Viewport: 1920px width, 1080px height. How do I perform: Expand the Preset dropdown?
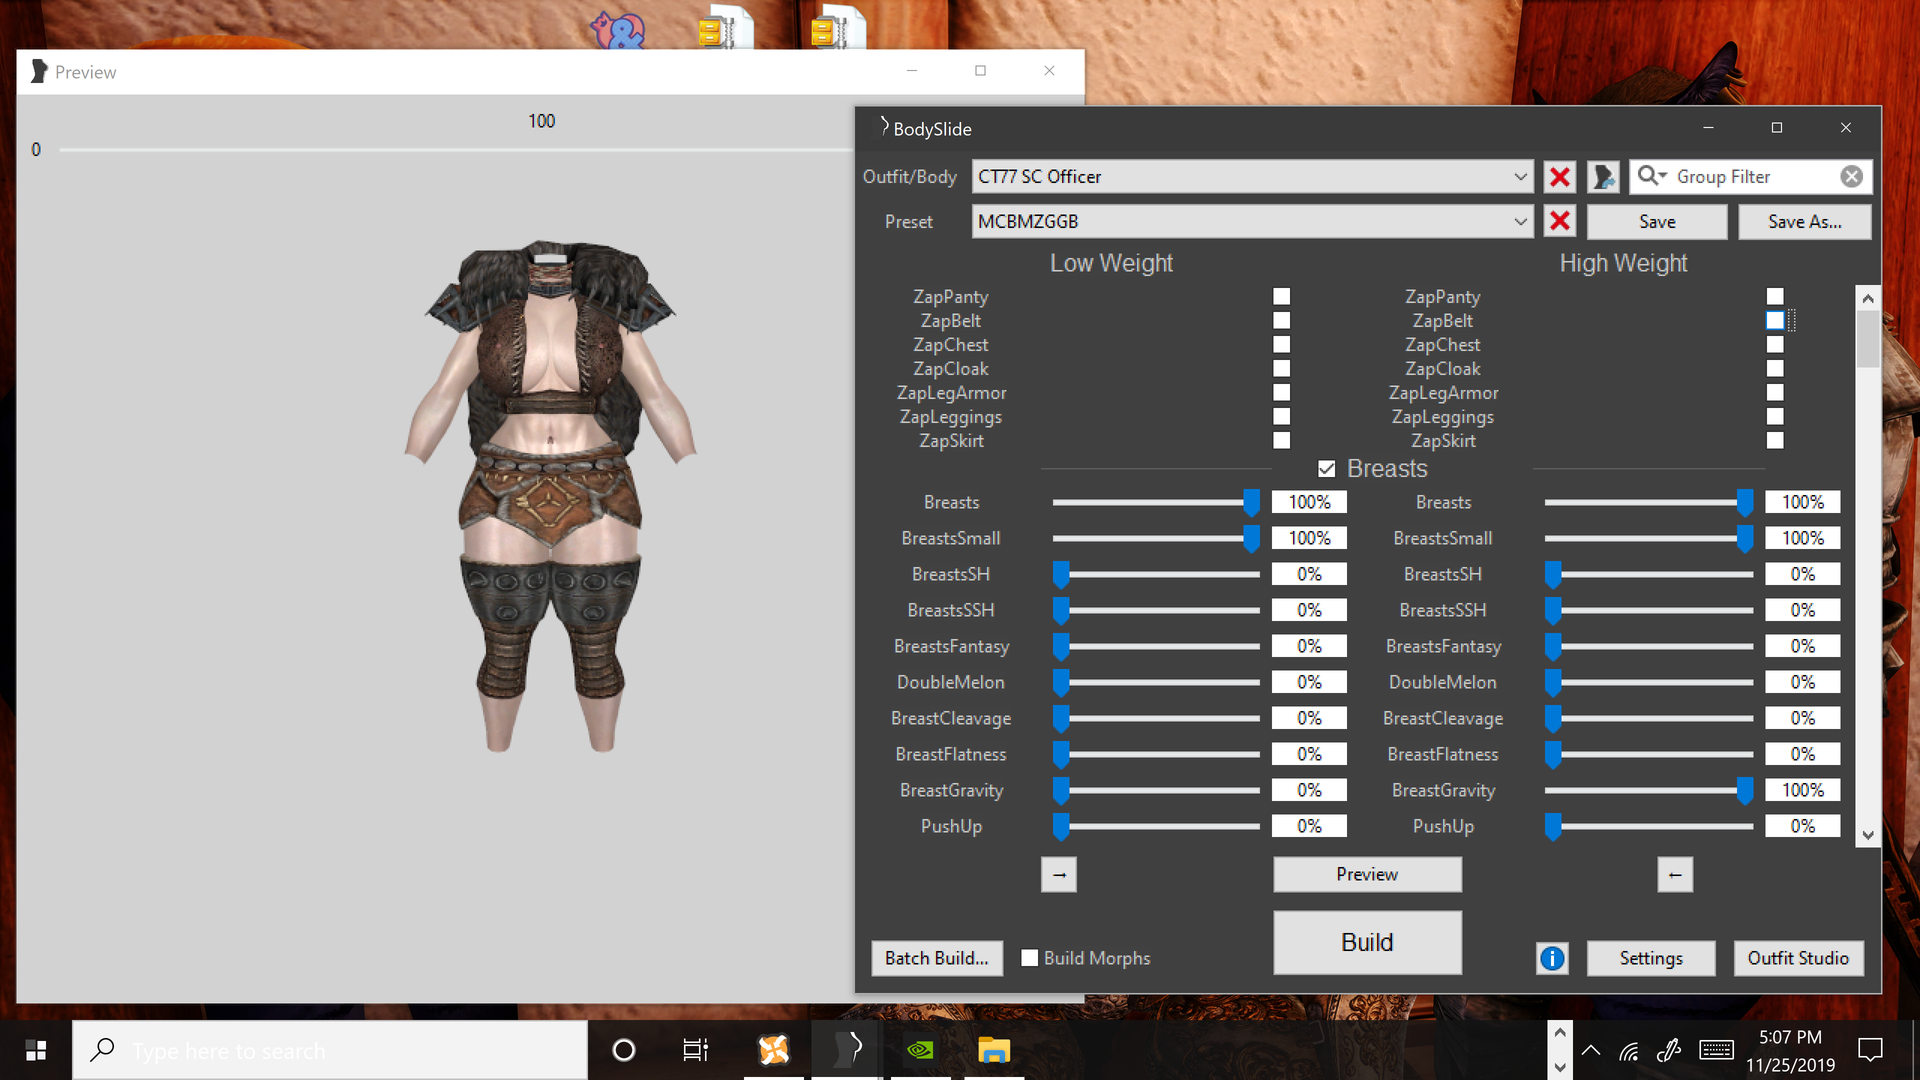[1520, 221]
